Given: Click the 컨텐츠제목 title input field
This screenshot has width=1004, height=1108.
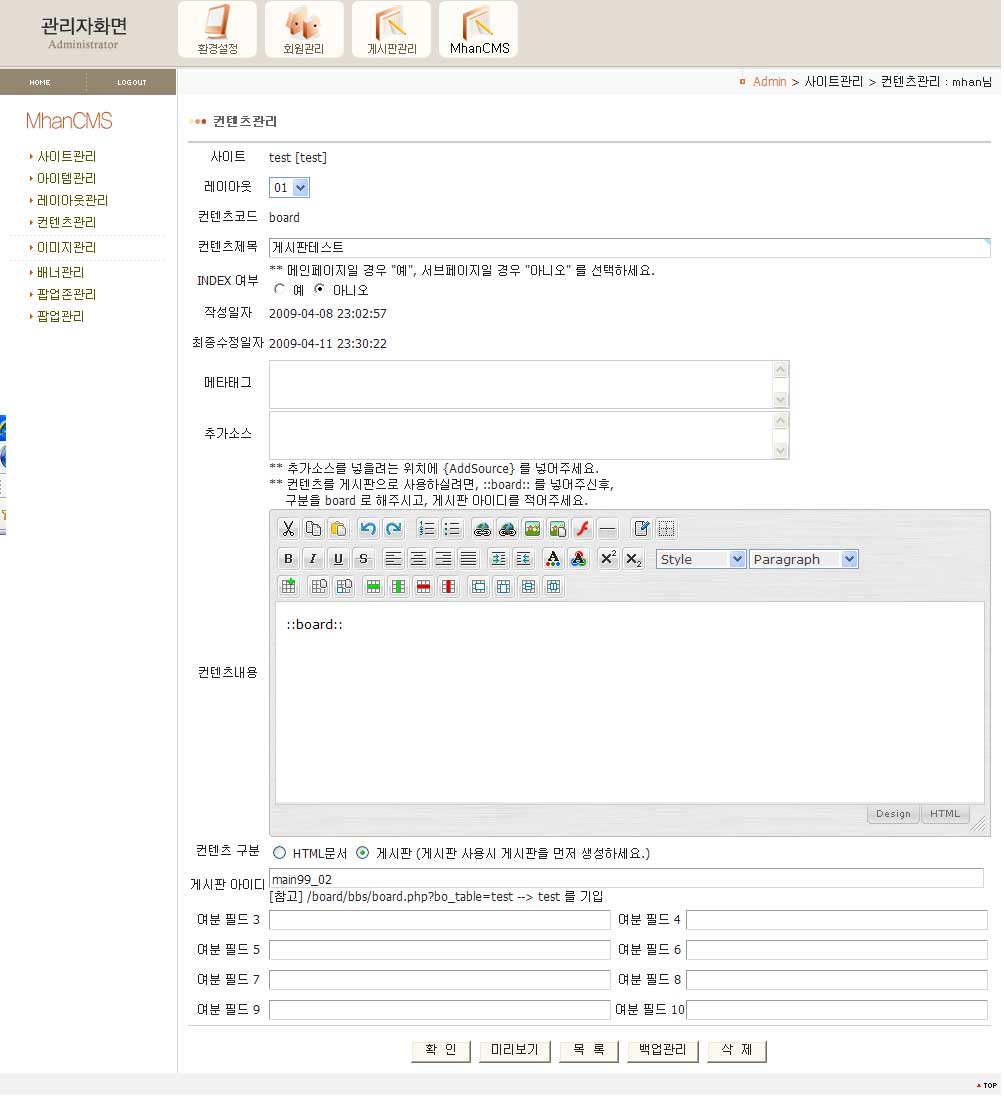Looking at the screenshot, I should (628, 247).
